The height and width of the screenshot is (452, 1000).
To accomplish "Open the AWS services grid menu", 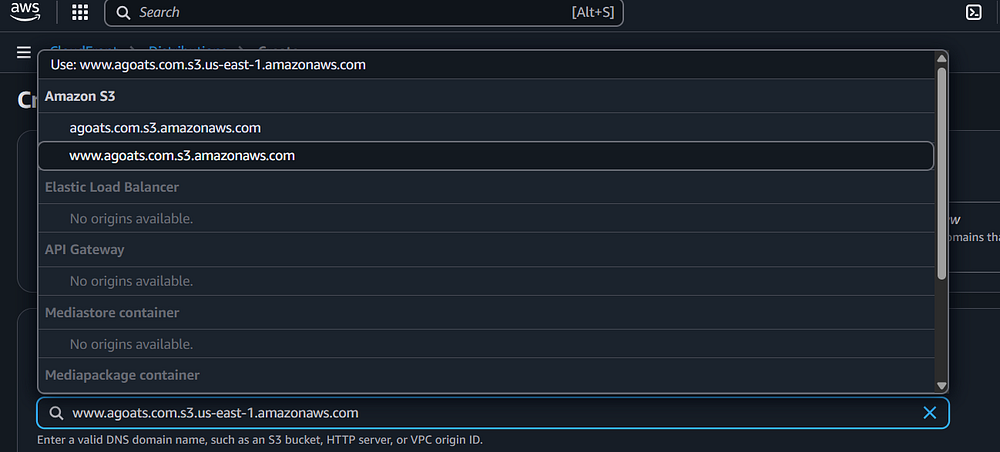I will (80, 13).
